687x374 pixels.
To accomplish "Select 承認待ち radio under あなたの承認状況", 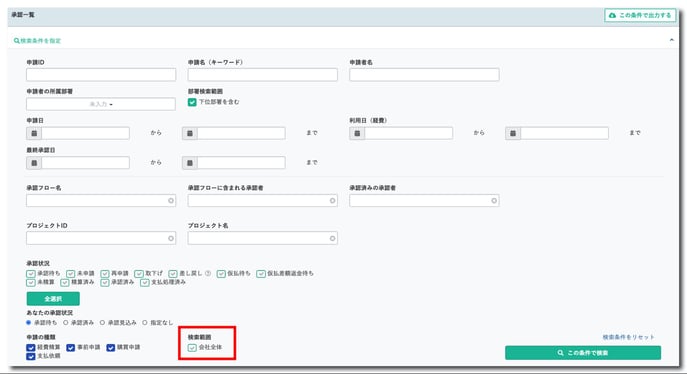I will point(28,323).
